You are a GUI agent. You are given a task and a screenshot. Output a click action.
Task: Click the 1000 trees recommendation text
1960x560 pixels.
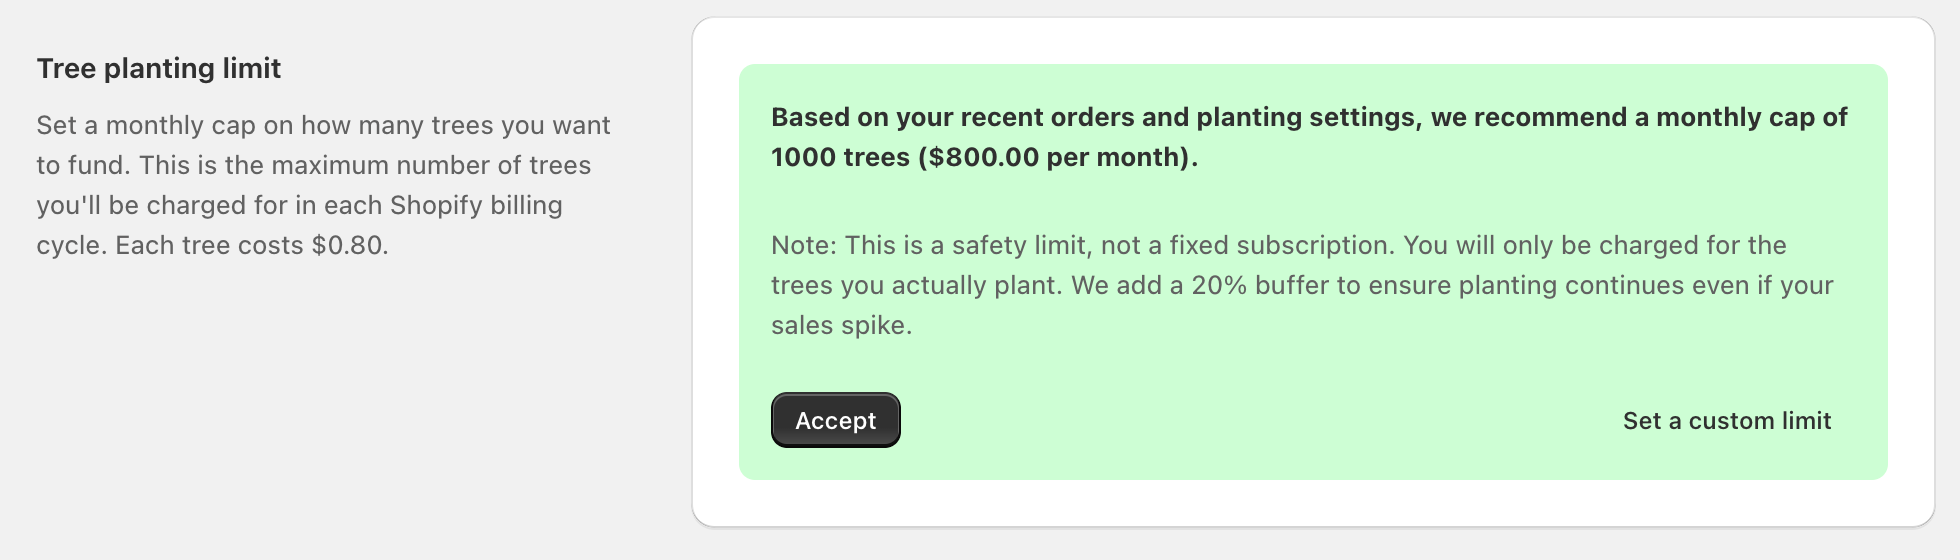click(x=840, y=158)
